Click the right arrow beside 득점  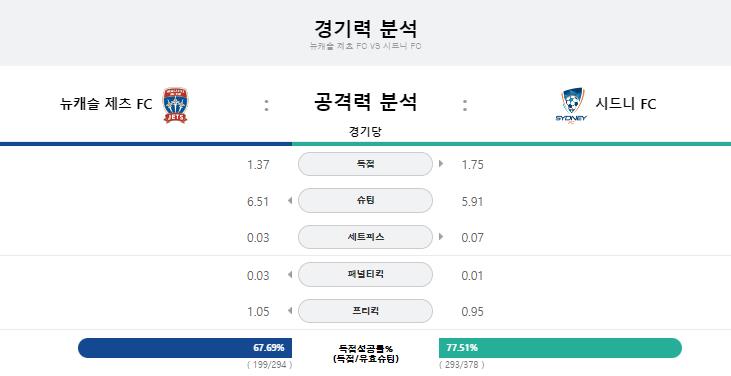[441, 164]
